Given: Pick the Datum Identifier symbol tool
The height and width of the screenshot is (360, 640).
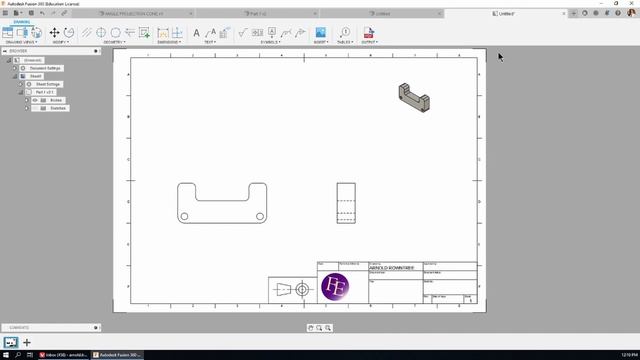Looking at the screenshot, I should tap(272, 33).
